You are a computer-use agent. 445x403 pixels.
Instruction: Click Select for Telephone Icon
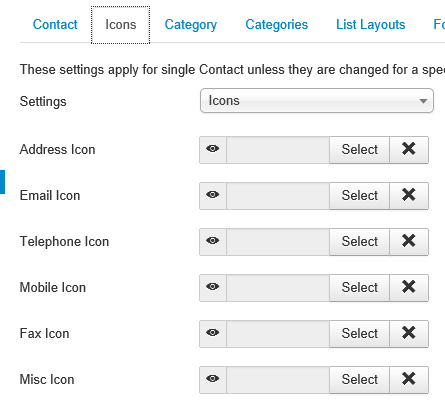pos(360,242)
